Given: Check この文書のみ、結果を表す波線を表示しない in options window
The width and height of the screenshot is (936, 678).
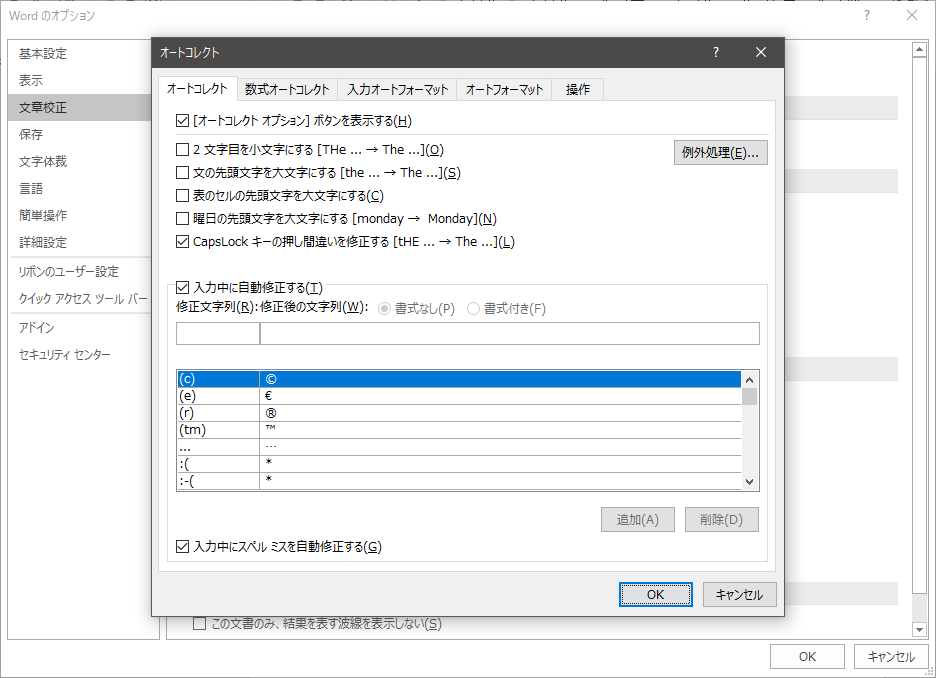Looking at the screenshot, I should tap(200, 624).
